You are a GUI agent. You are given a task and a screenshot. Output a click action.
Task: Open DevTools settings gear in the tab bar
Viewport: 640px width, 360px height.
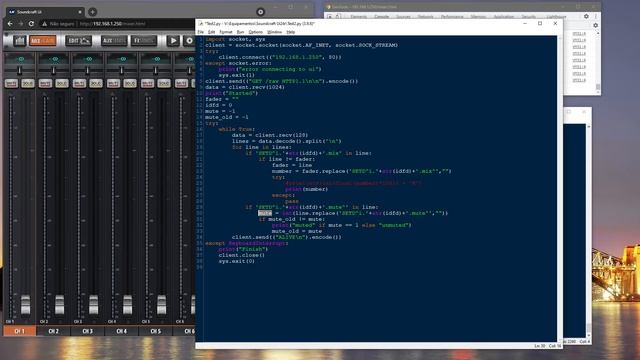[586, 16]
